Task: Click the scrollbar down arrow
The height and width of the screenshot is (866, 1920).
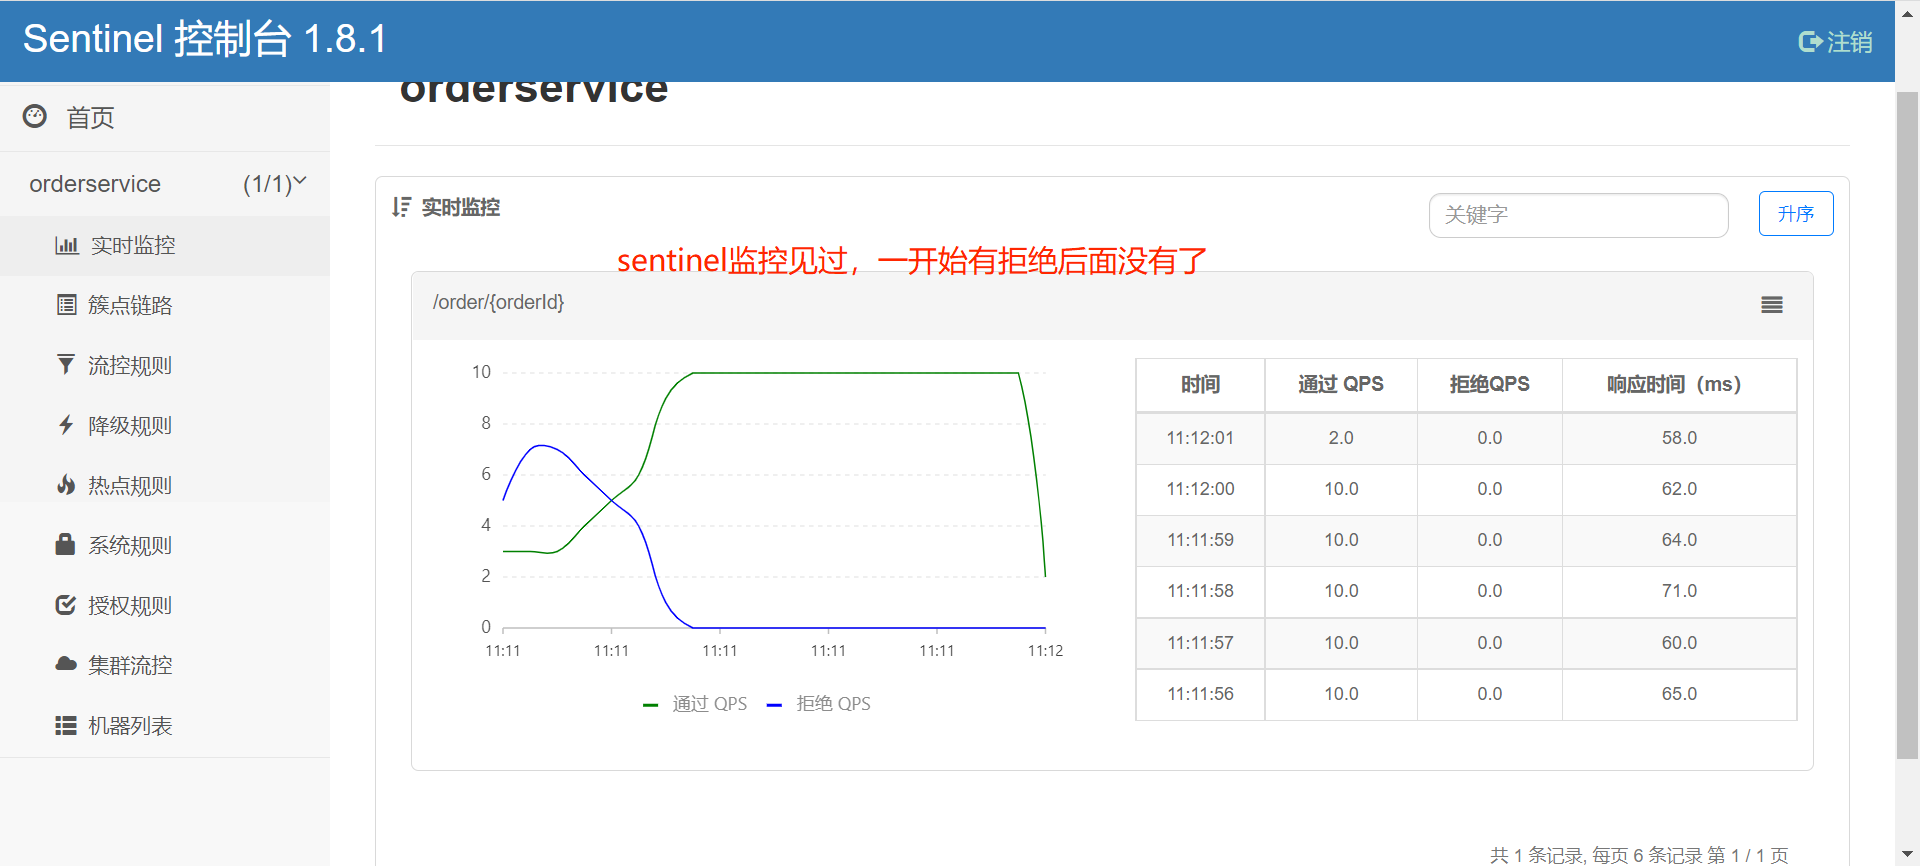Action: 1907,855
